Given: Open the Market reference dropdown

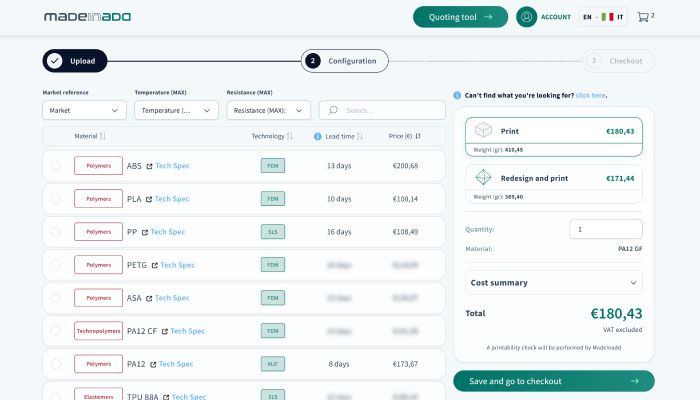Looking at the screenshot, I should point(84,110).
